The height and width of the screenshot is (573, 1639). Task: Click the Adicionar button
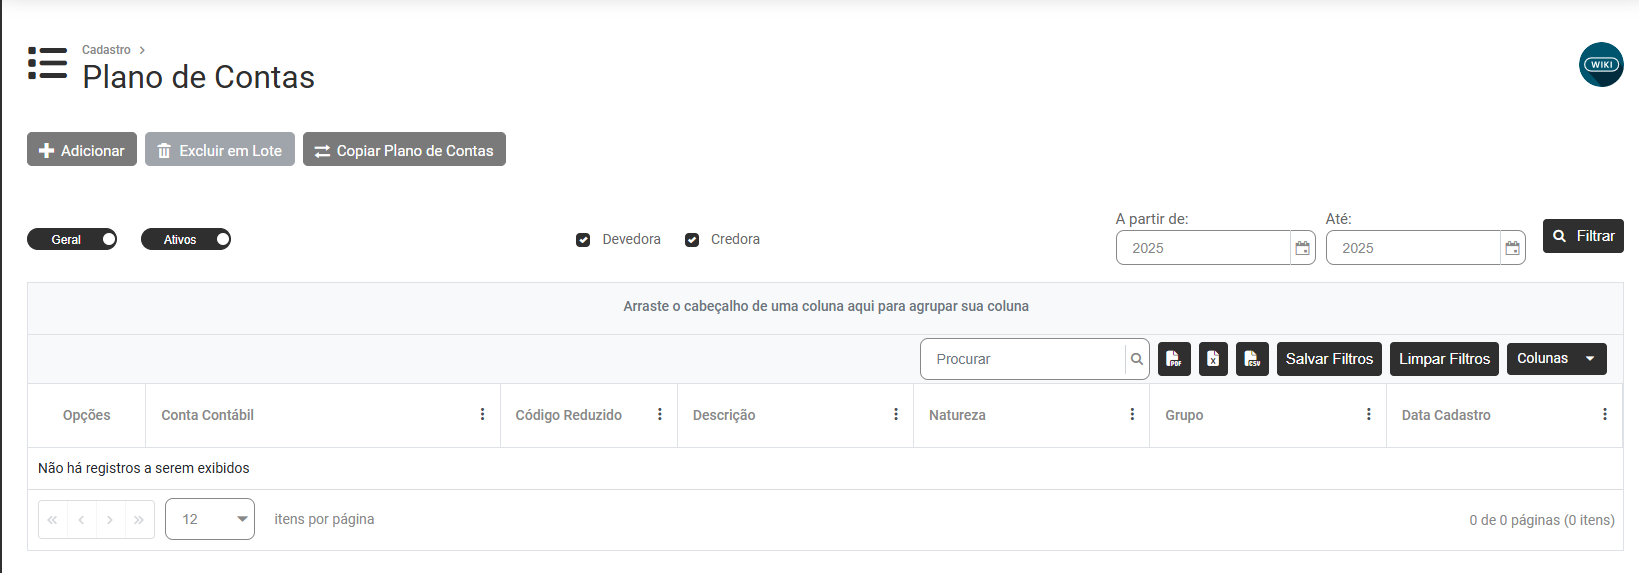tap(82, 150)
